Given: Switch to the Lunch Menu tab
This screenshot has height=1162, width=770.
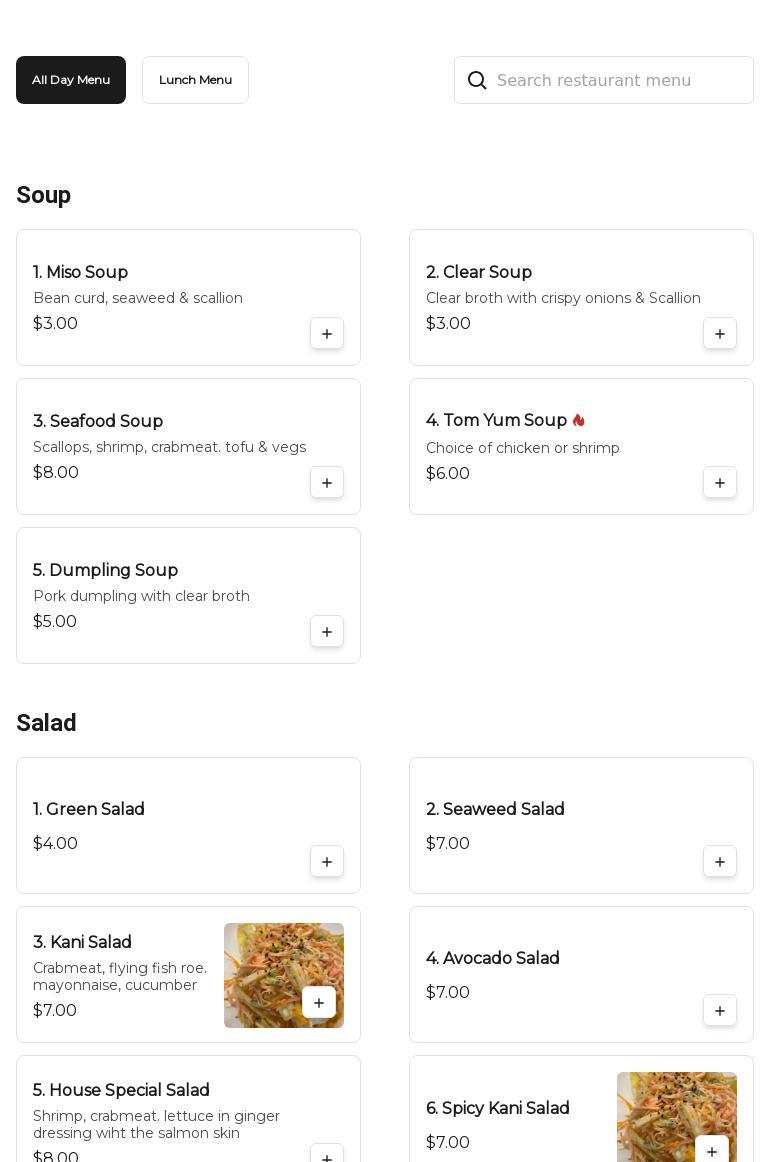Looking at the screenshot, I should pos(195,80).
